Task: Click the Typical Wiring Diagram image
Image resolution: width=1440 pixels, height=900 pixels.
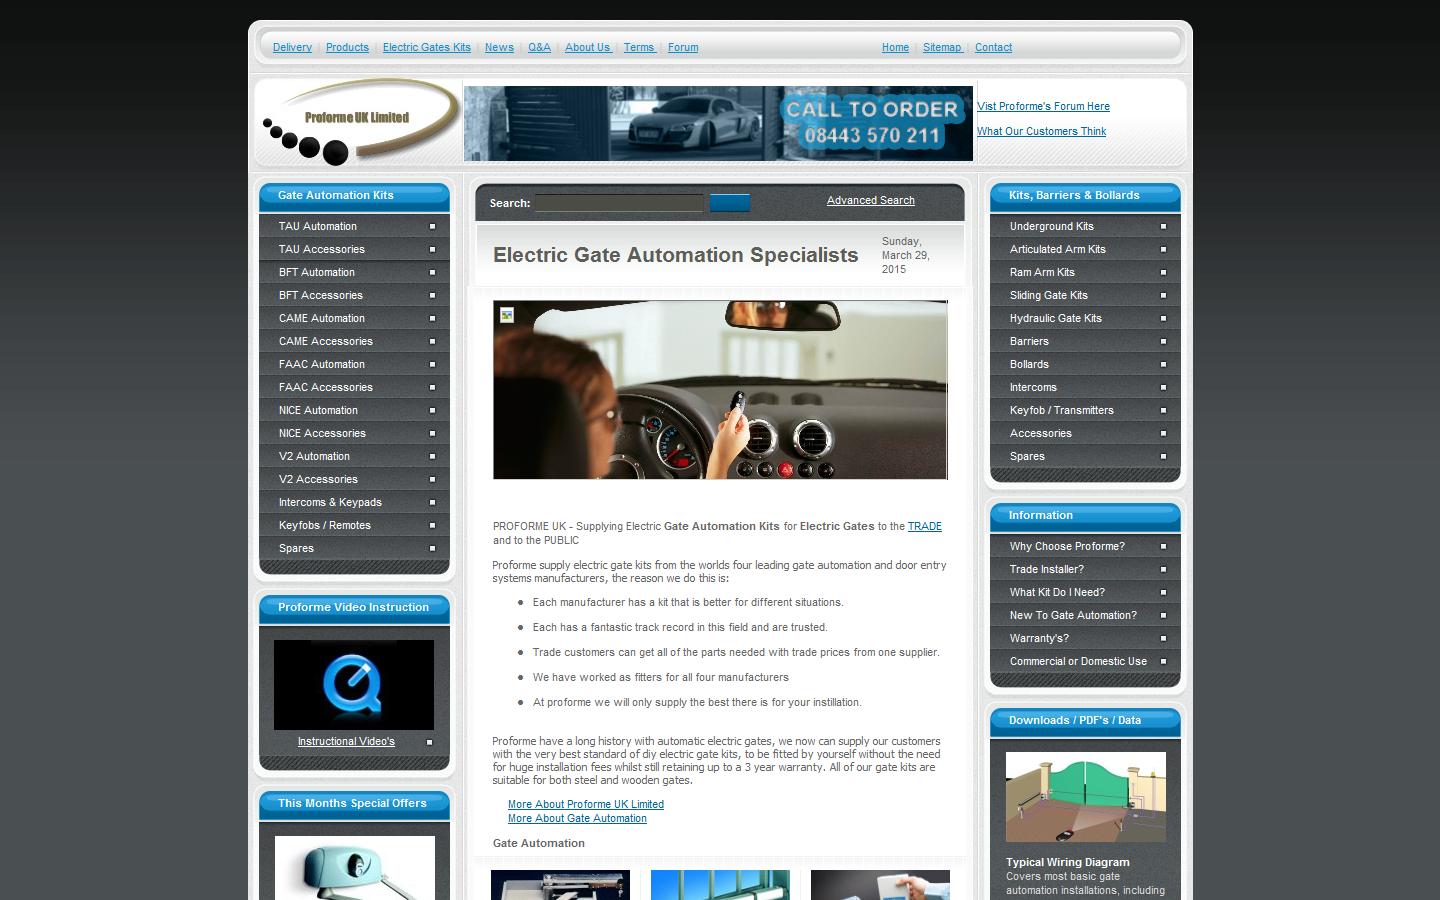Action: coord(1085,797)
